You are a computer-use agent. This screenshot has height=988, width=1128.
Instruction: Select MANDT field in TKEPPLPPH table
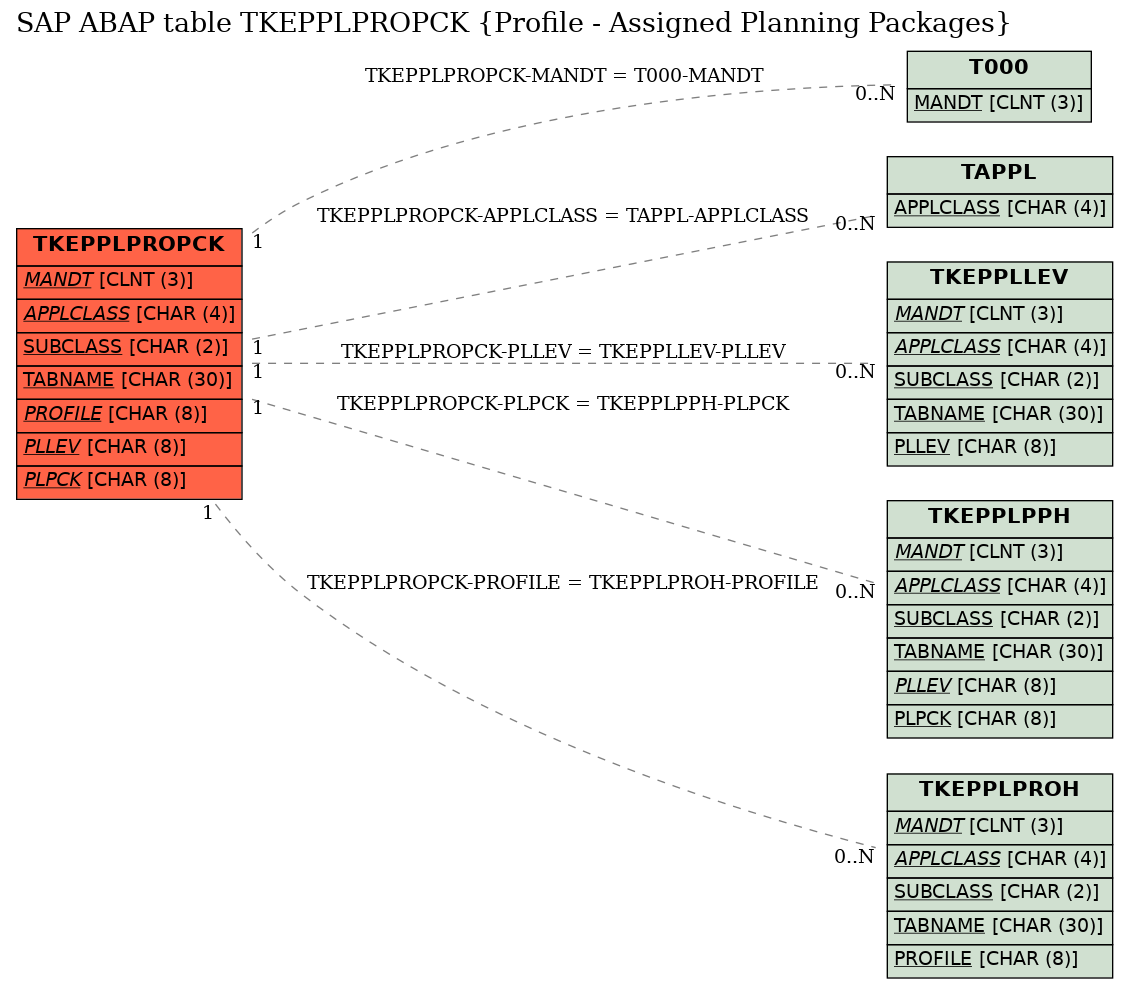pyautogui.click(x=999, y=554)
